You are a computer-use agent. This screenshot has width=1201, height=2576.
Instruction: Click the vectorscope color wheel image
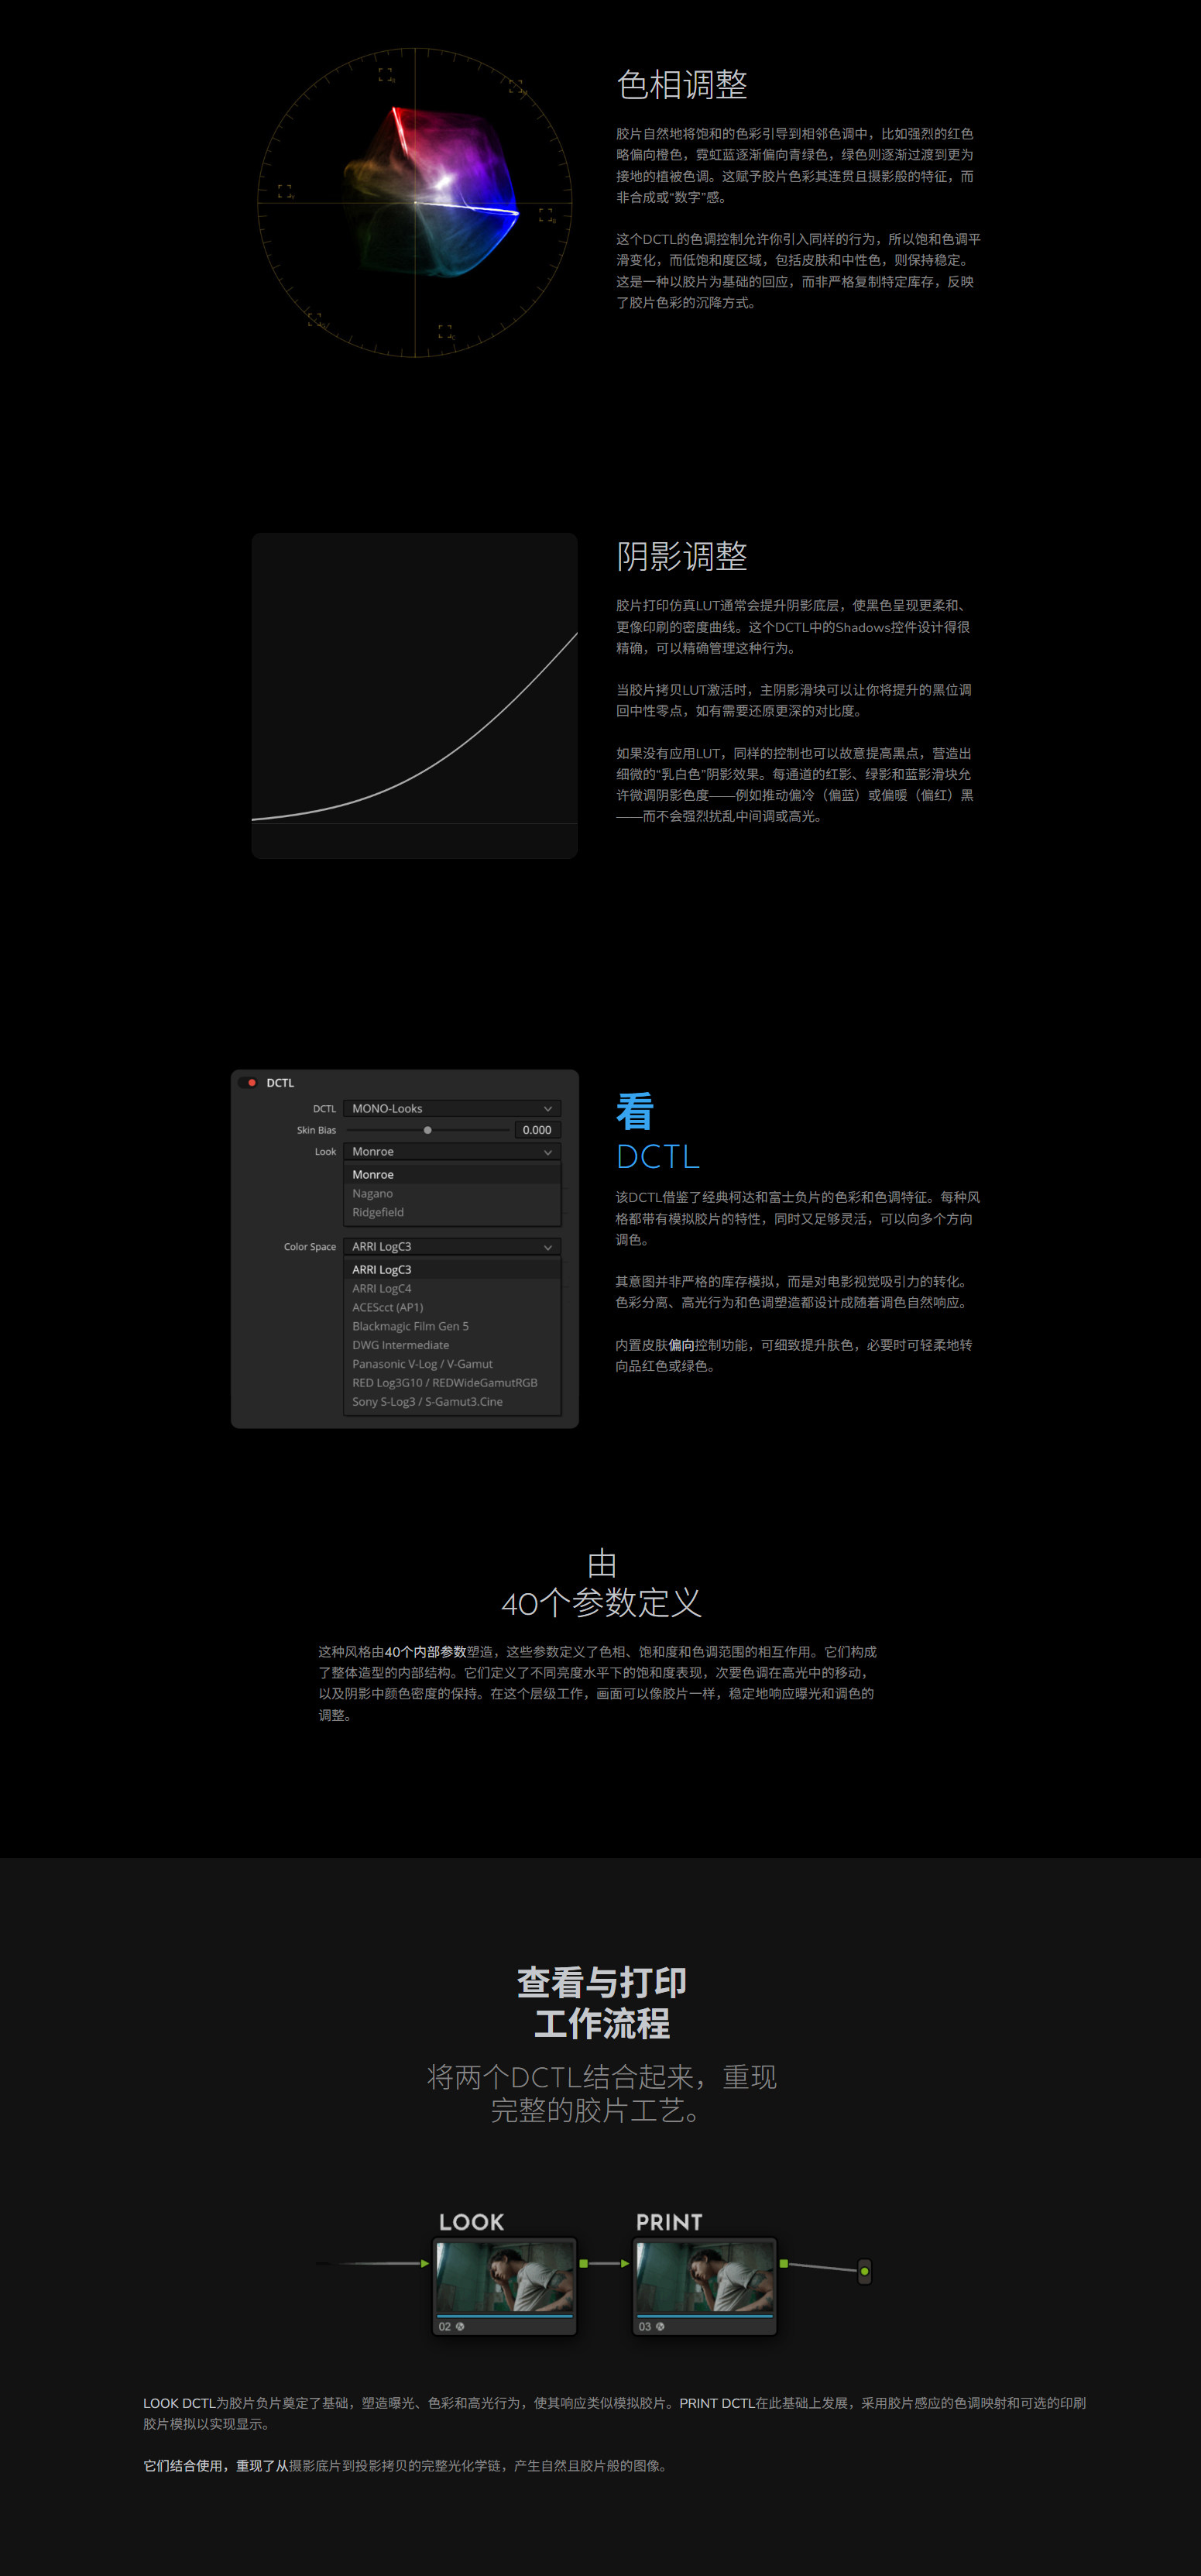point(415,203)
